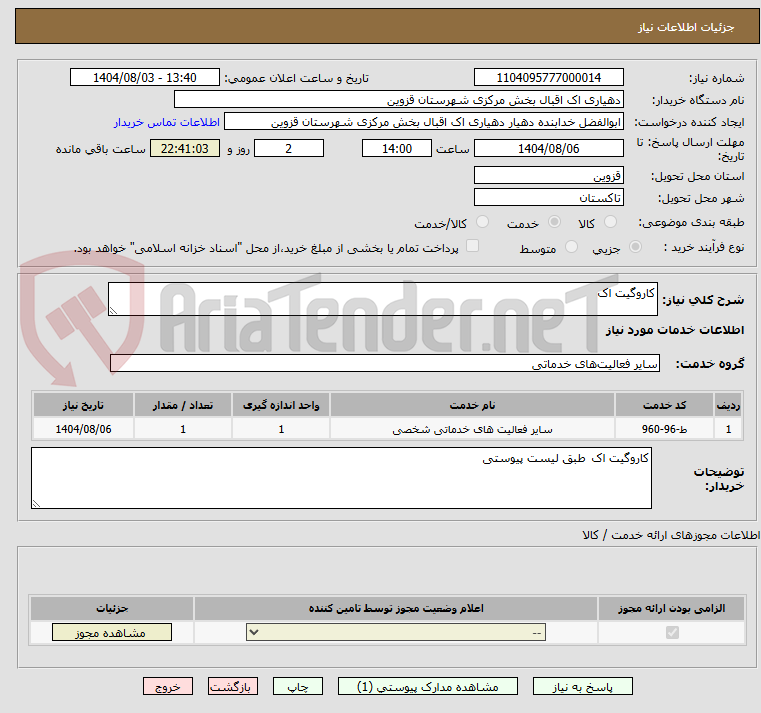Click the deadline date field 1404/08/06

pyautogui.click(x=548, y=149)
